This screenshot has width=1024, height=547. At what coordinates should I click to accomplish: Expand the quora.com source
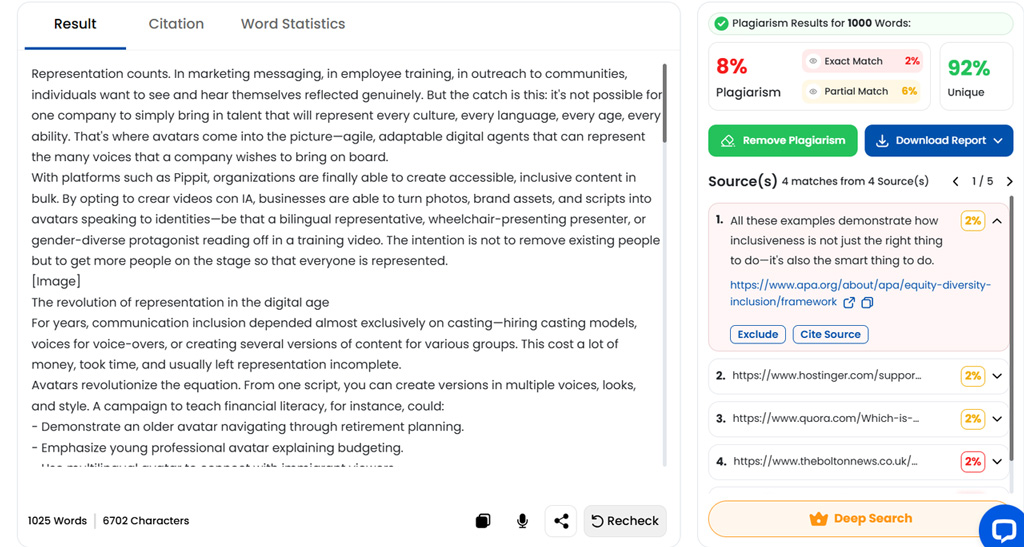click(x=997, y=419)
